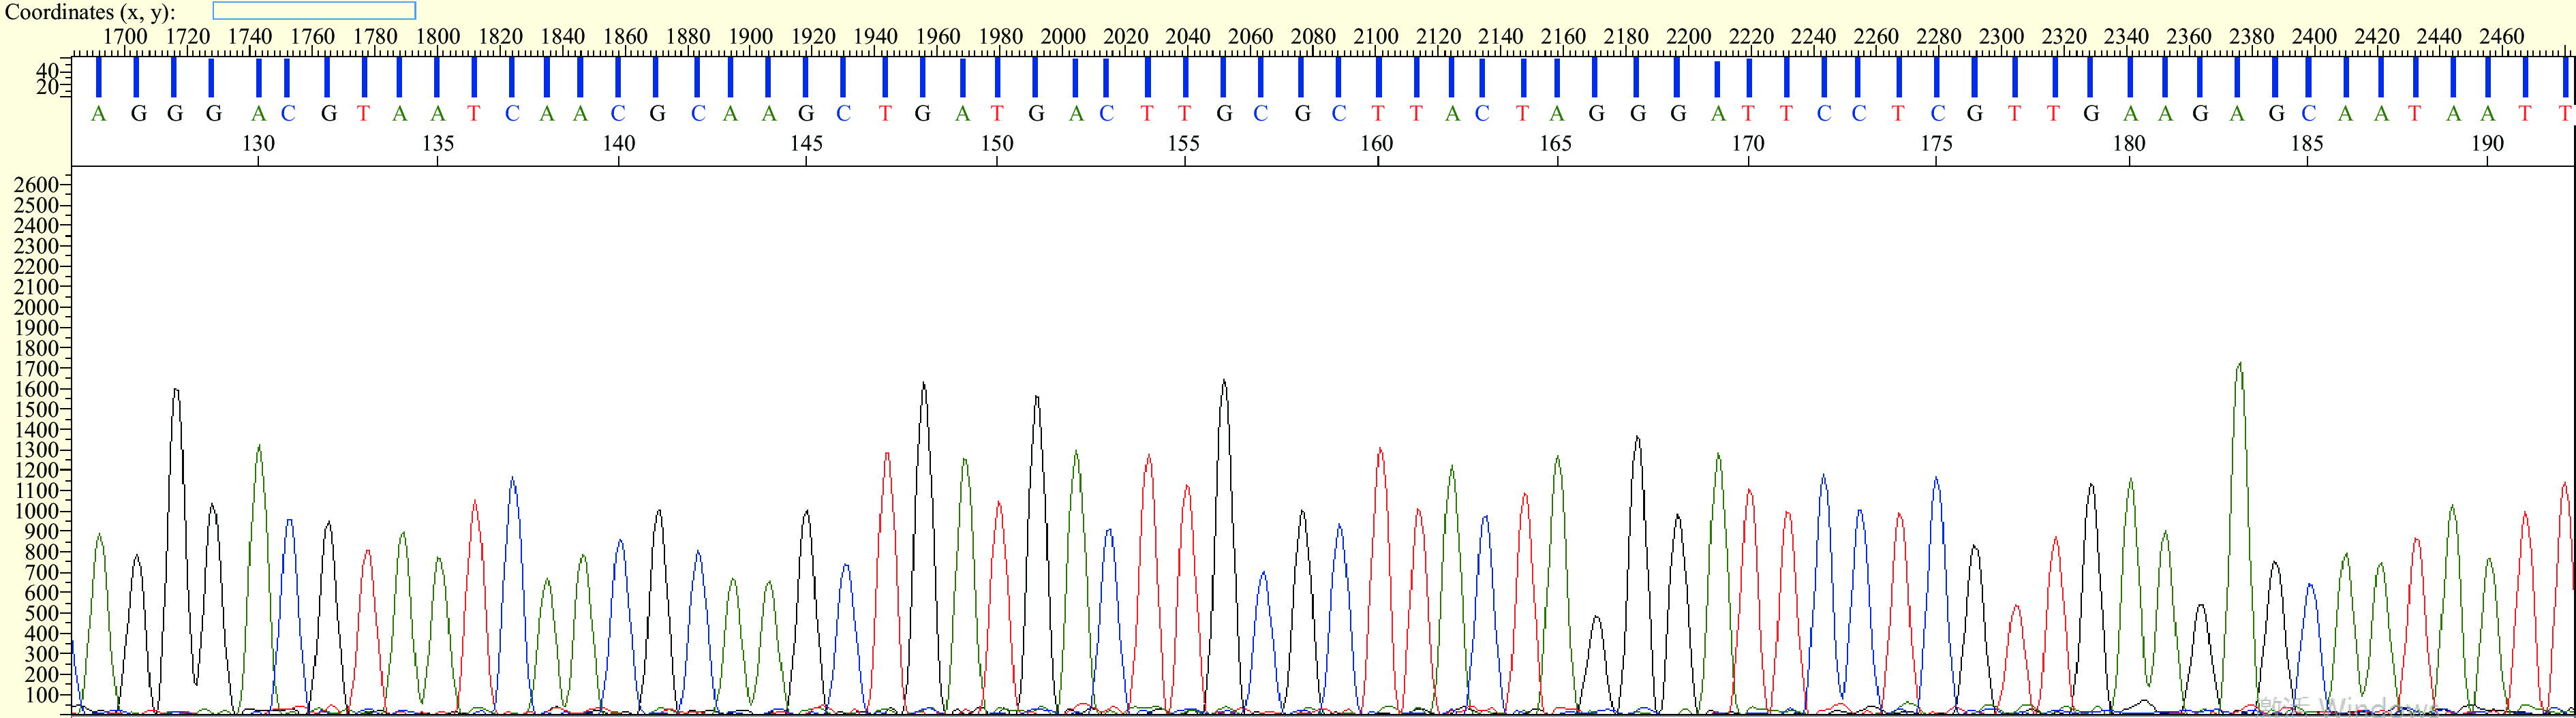Click the tallest green peak near position 183
The image size is (2576, 718).
(x=2239, y=365)
